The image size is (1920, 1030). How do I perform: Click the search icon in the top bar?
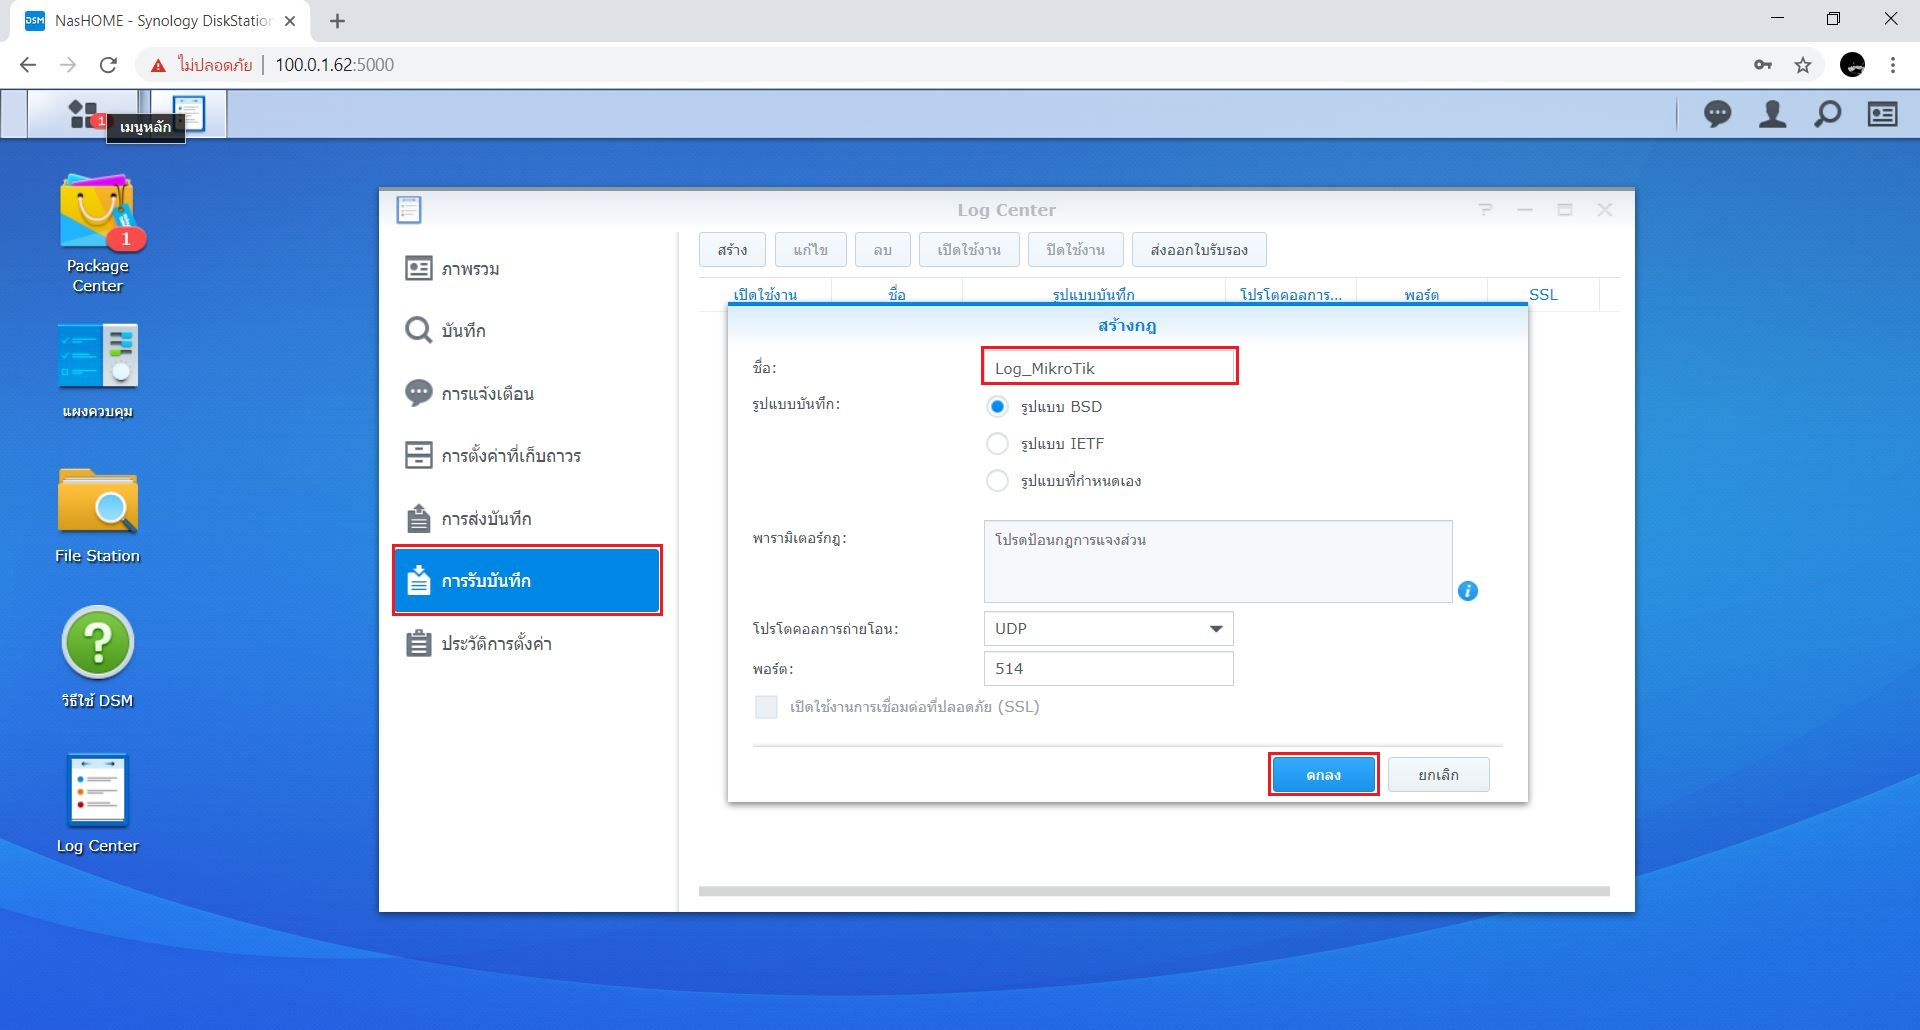pos(1826,114)
